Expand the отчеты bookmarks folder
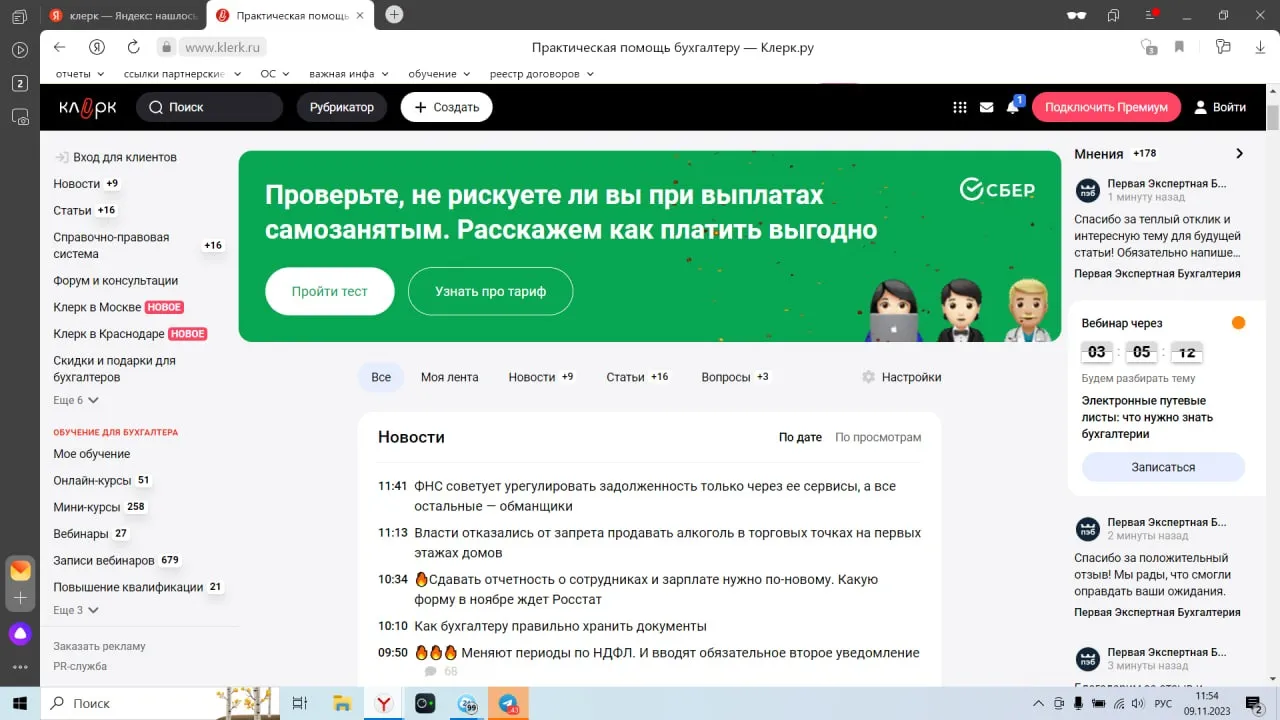 tap(80, 74)
